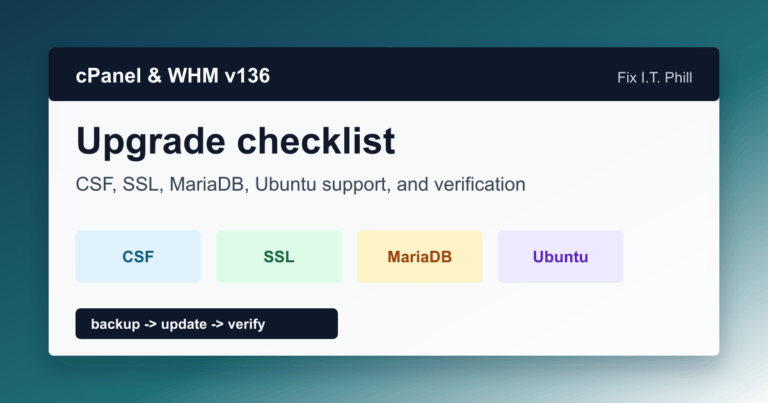Click the subtitle starting with 'CSF, SSL, MariaDB'

pos(300,185)
